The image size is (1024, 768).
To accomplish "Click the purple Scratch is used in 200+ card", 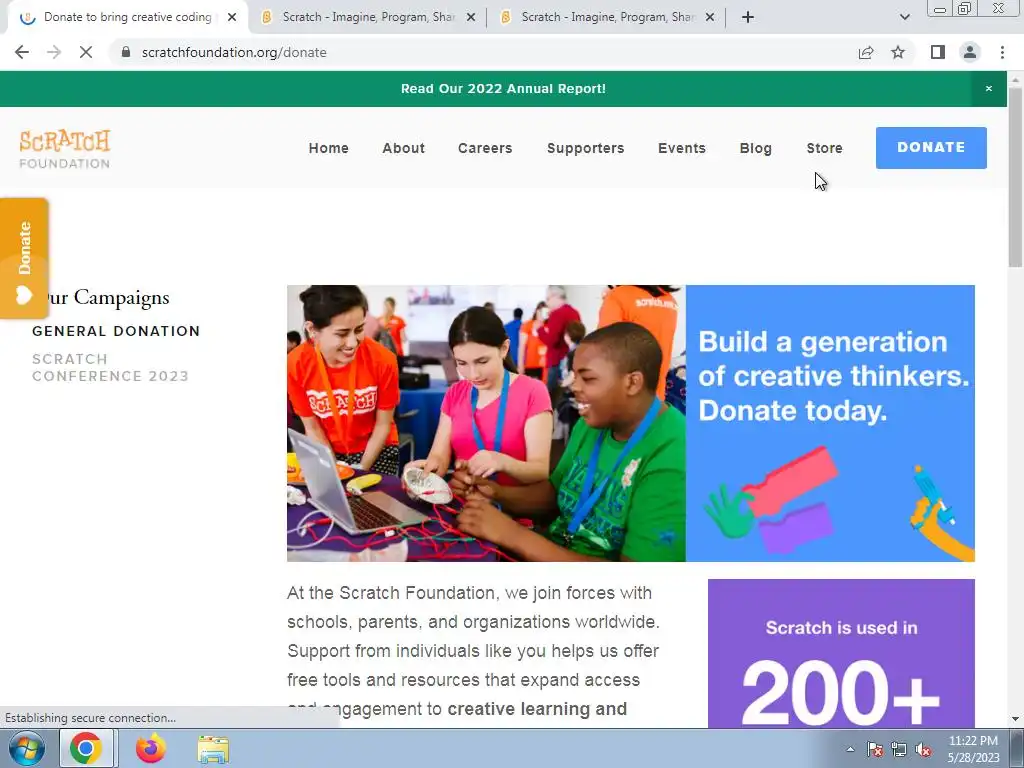I will 841,654.
